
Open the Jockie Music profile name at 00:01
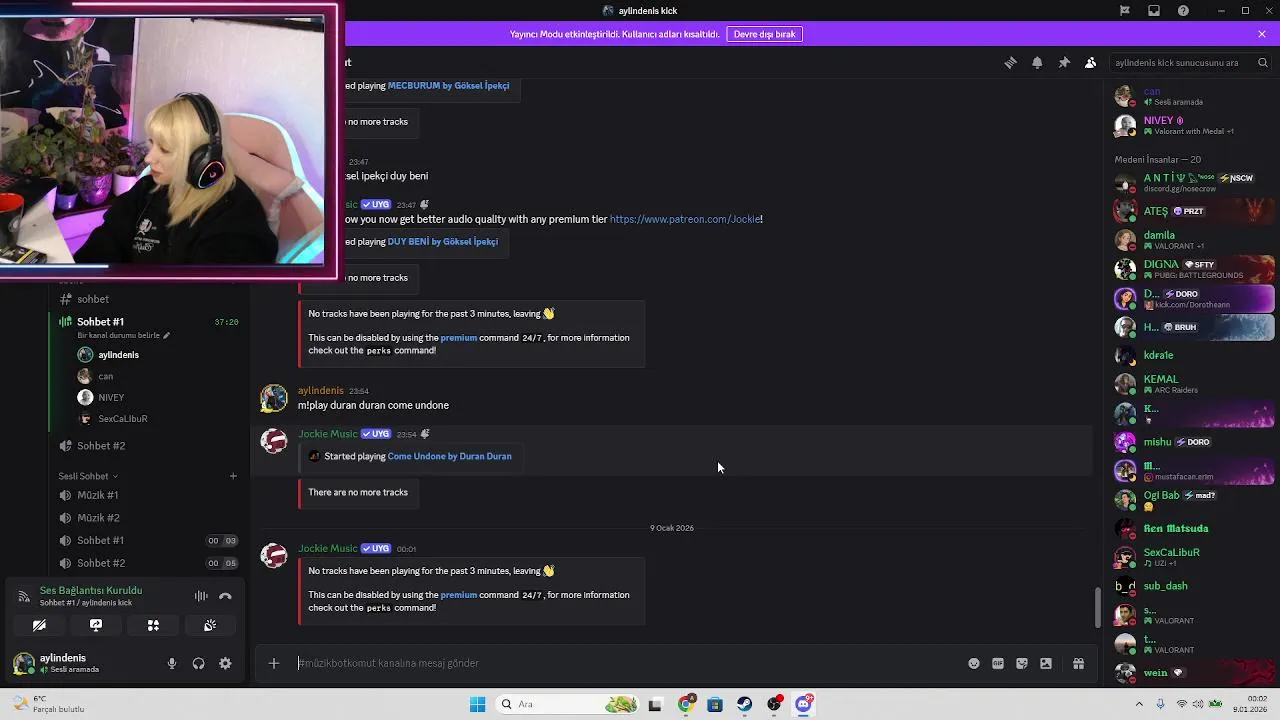click(328, 548)
